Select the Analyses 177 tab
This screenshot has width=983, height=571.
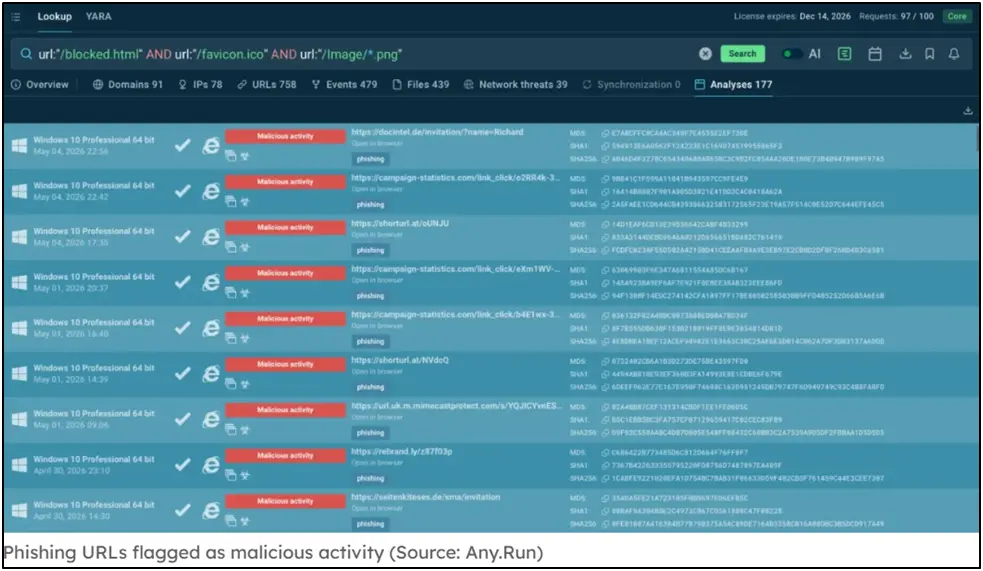coord(734,85)
